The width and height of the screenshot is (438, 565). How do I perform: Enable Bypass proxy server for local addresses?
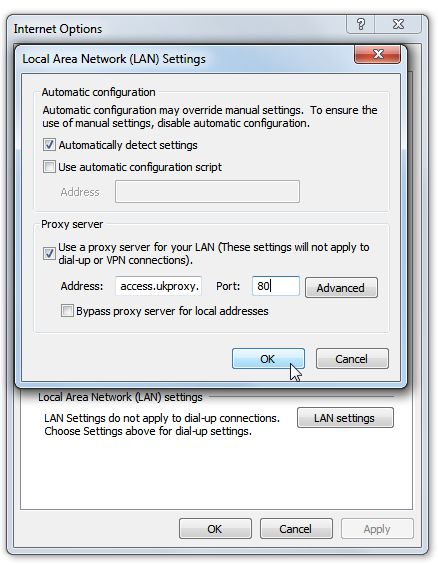coord(67,311)
